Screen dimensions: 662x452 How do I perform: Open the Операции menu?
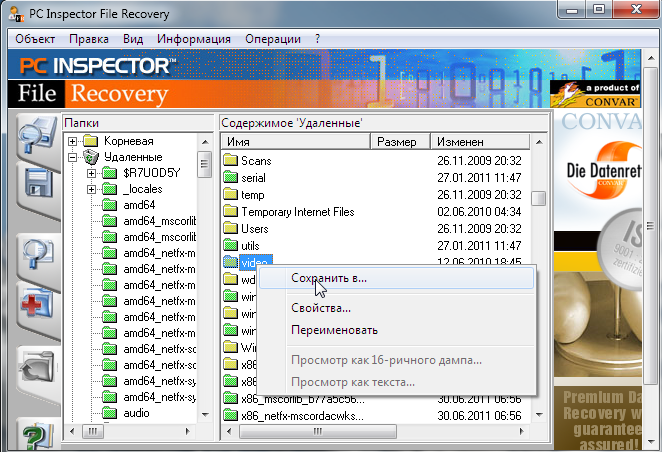pyautogui.click(x=273, y=39)
